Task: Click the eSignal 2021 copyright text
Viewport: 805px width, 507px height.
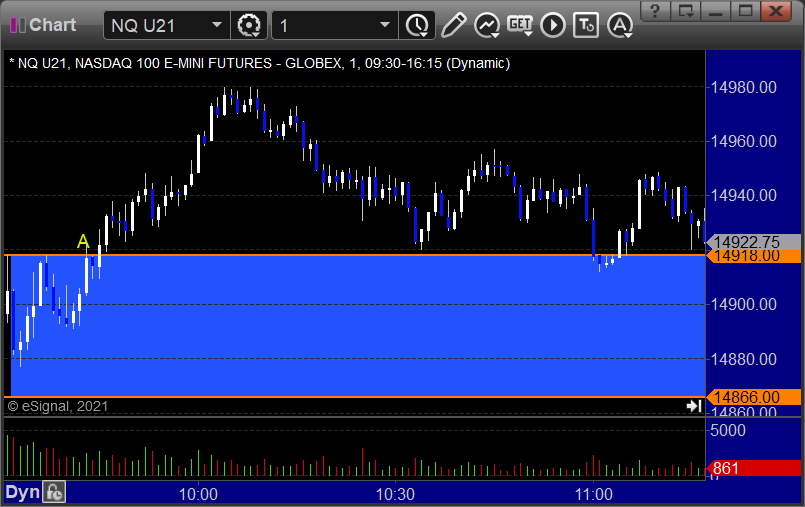Action: [x=58, y=406]
